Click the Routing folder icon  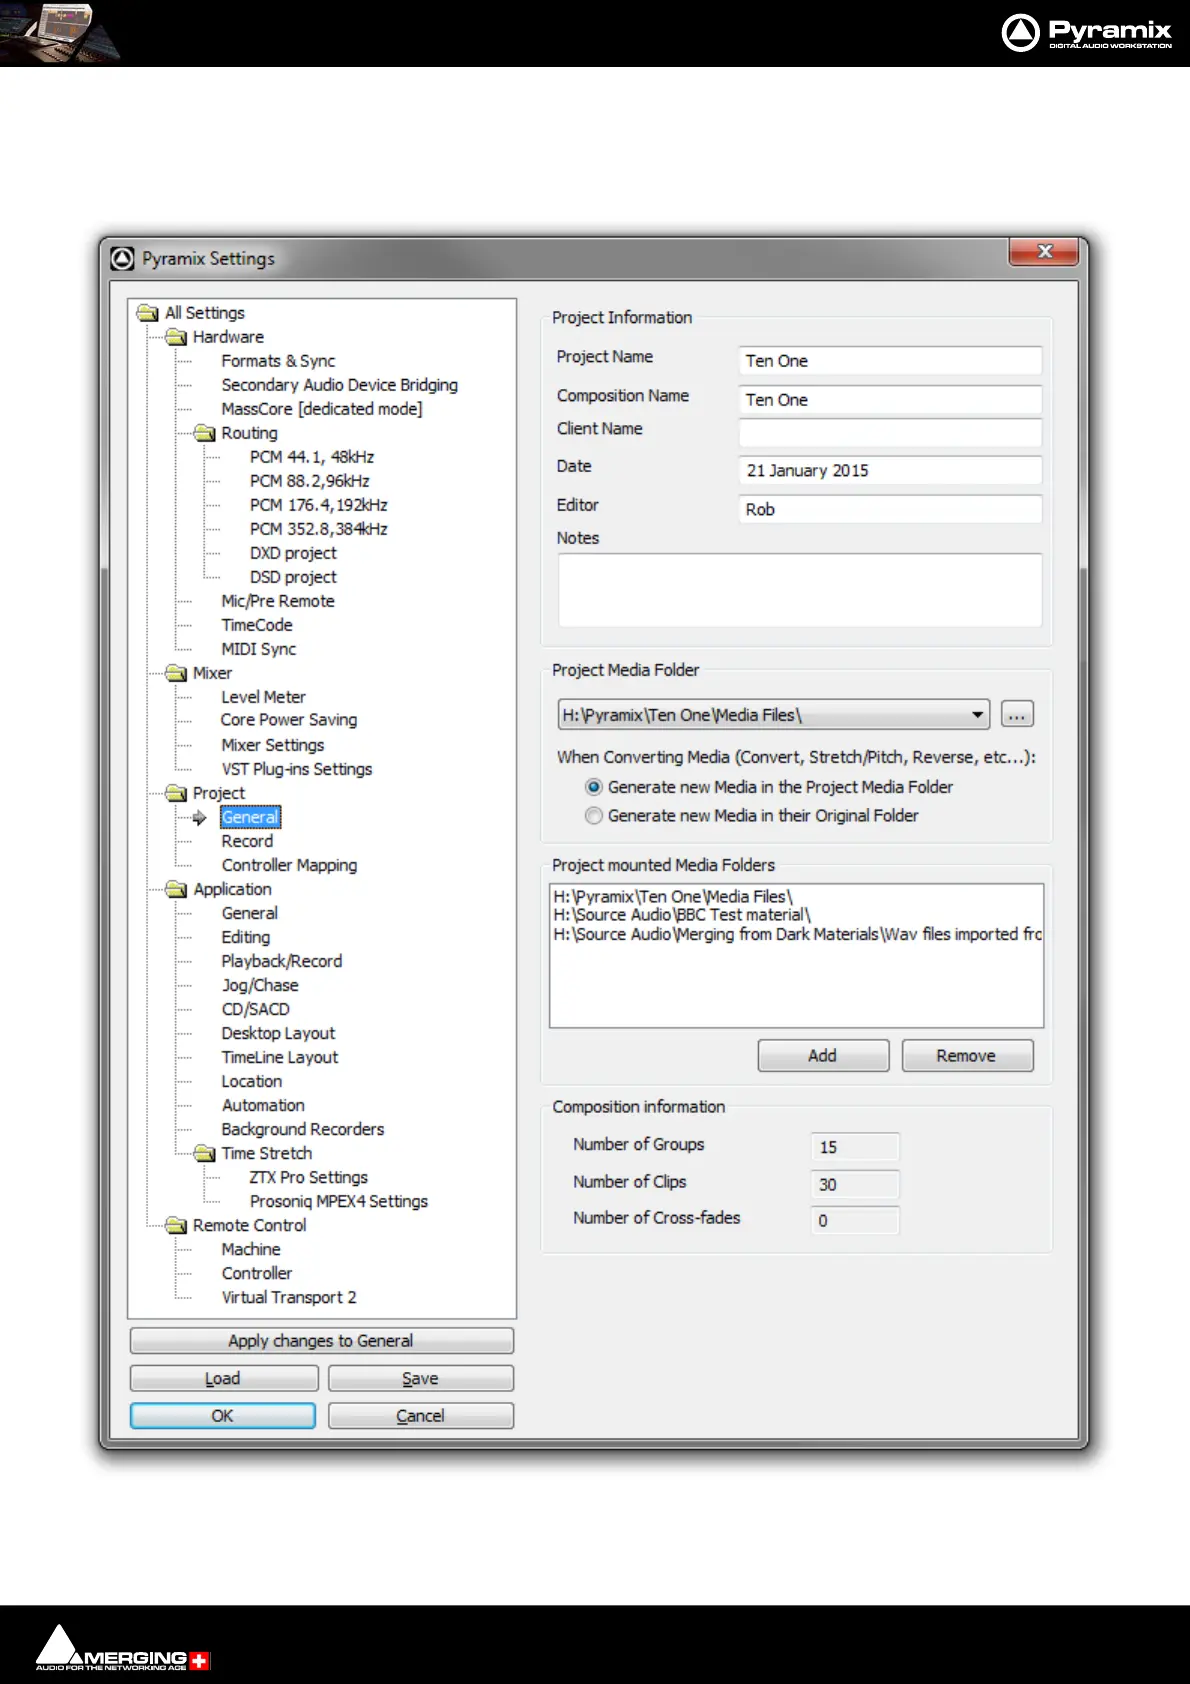click(x=205, y=433)
